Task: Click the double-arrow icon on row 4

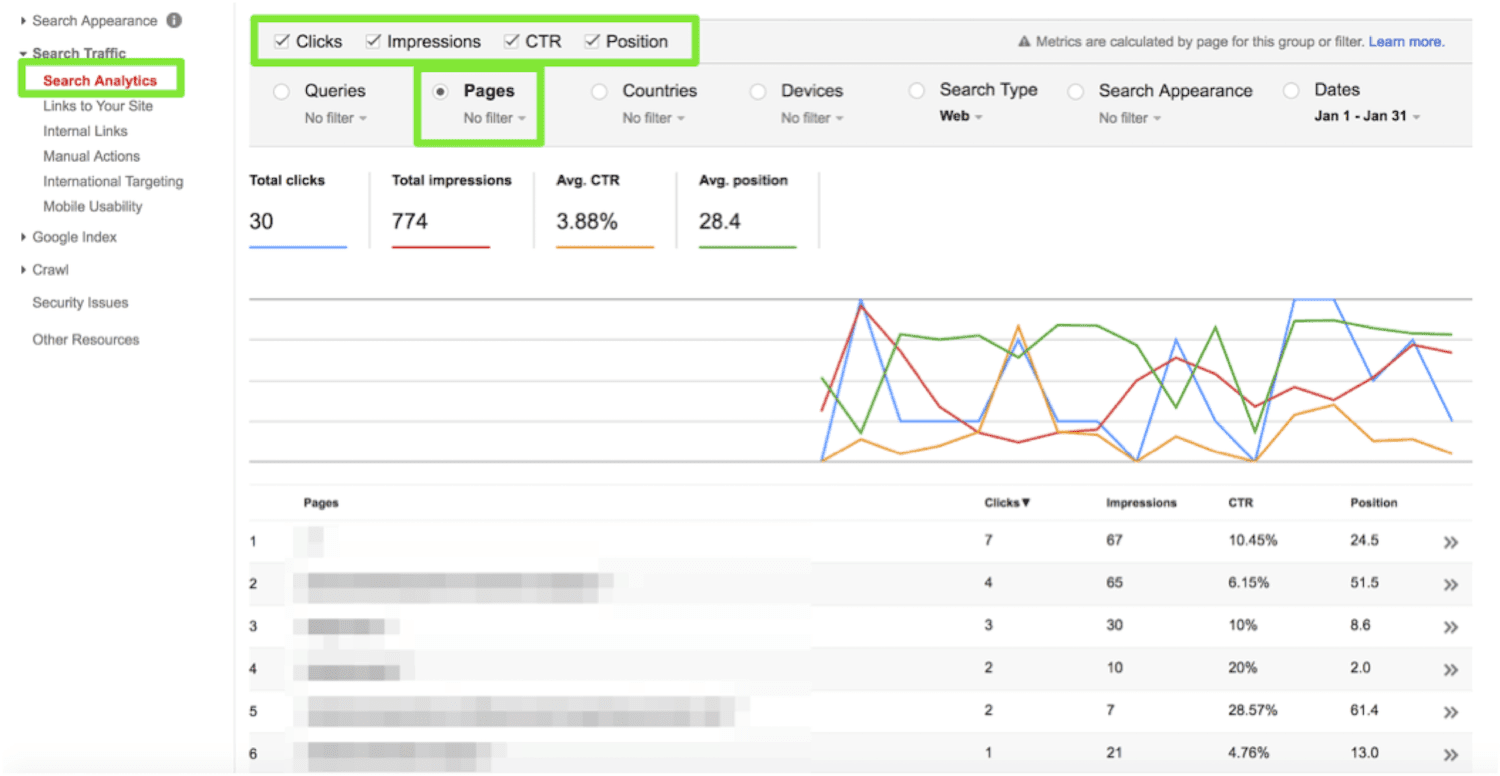Action: click(x=1451, y=668)
